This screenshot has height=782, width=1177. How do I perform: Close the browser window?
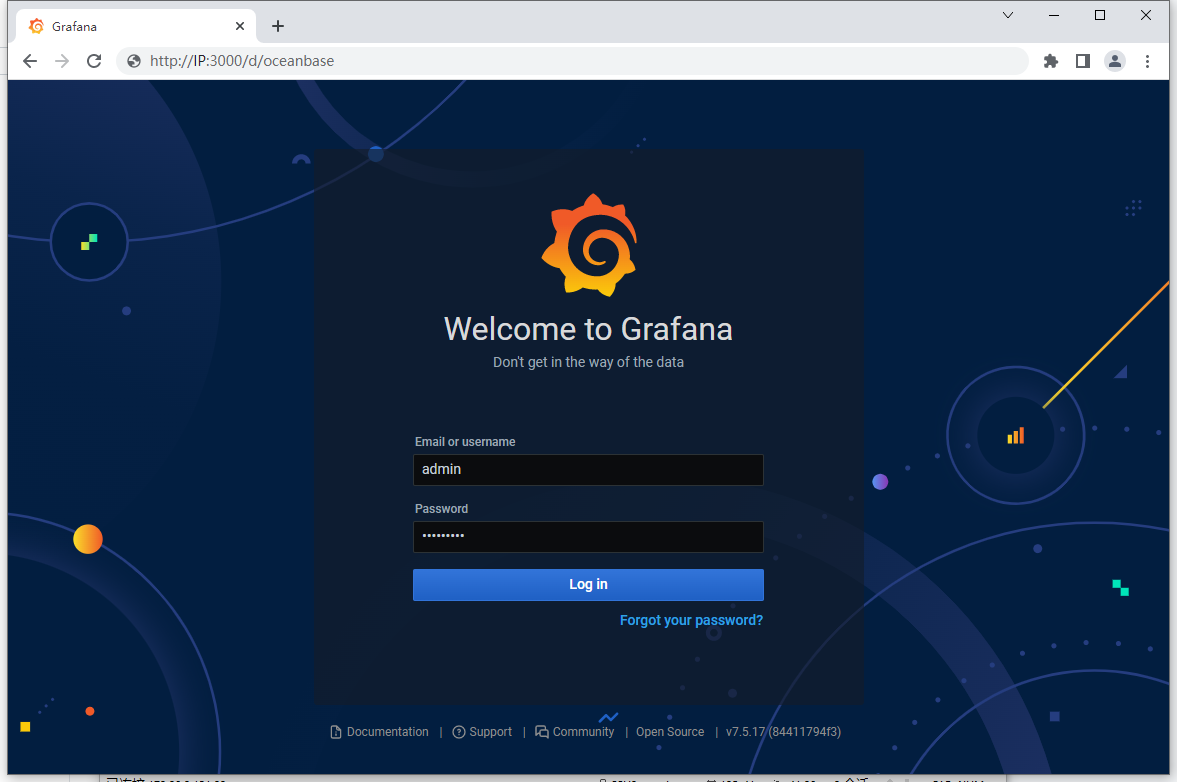coord(1145,15)
